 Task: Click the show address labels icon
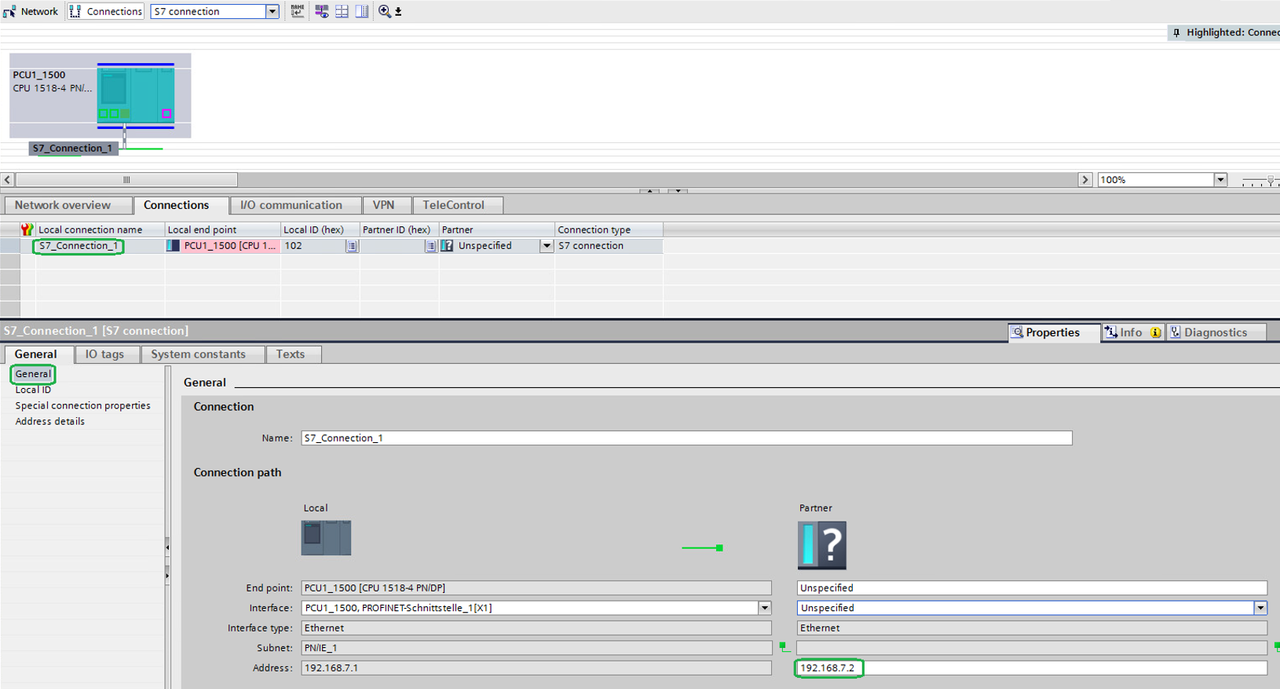click(x=322, y=11)
